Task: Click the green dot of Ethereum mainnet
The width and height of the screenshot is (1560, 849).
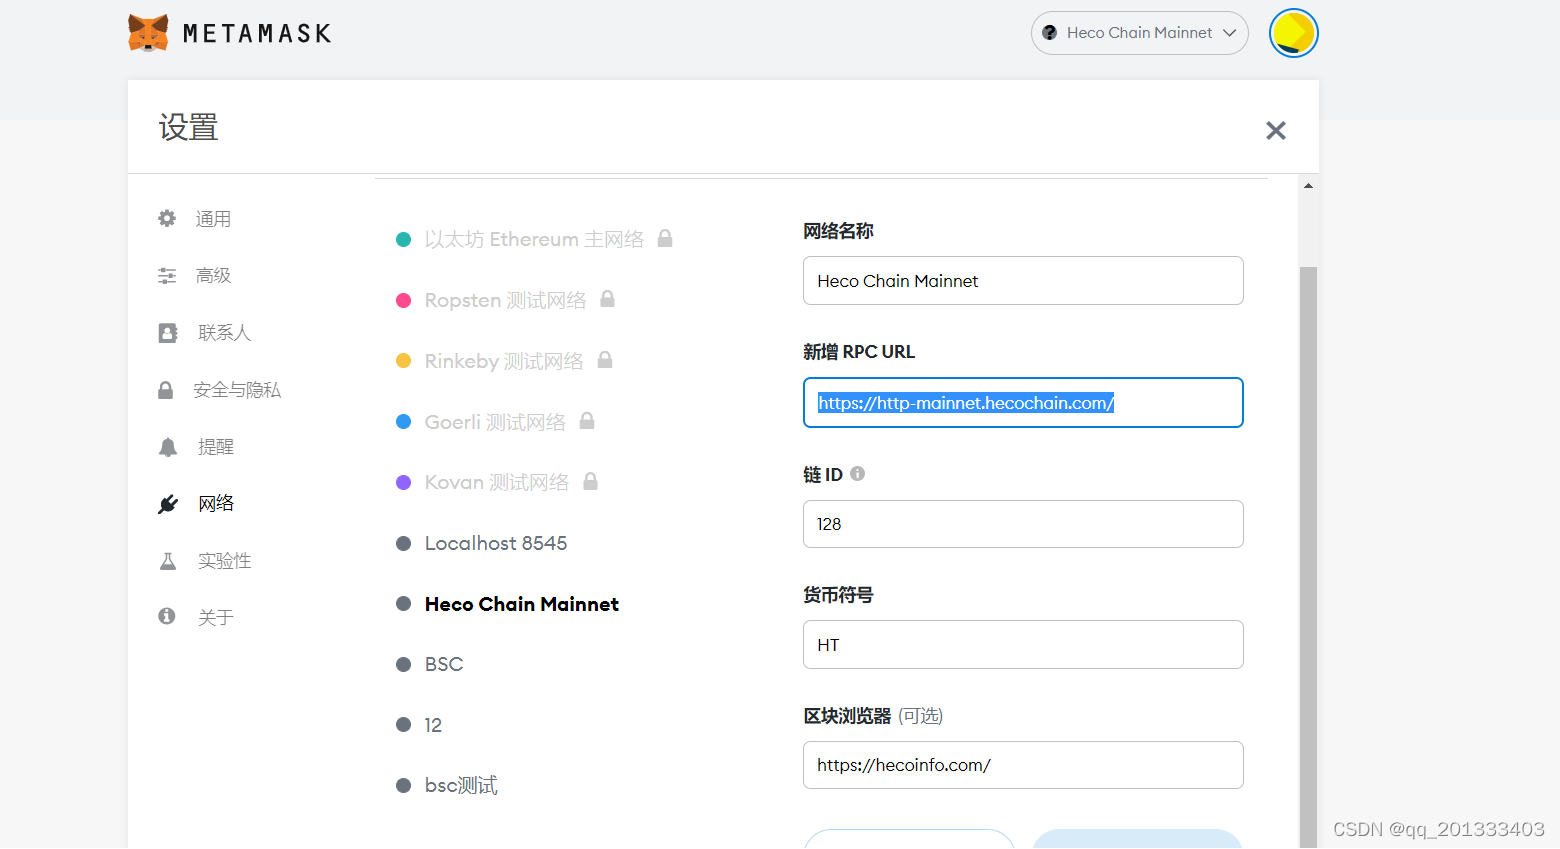Action: pyautogui.click(x=404, y=239)
